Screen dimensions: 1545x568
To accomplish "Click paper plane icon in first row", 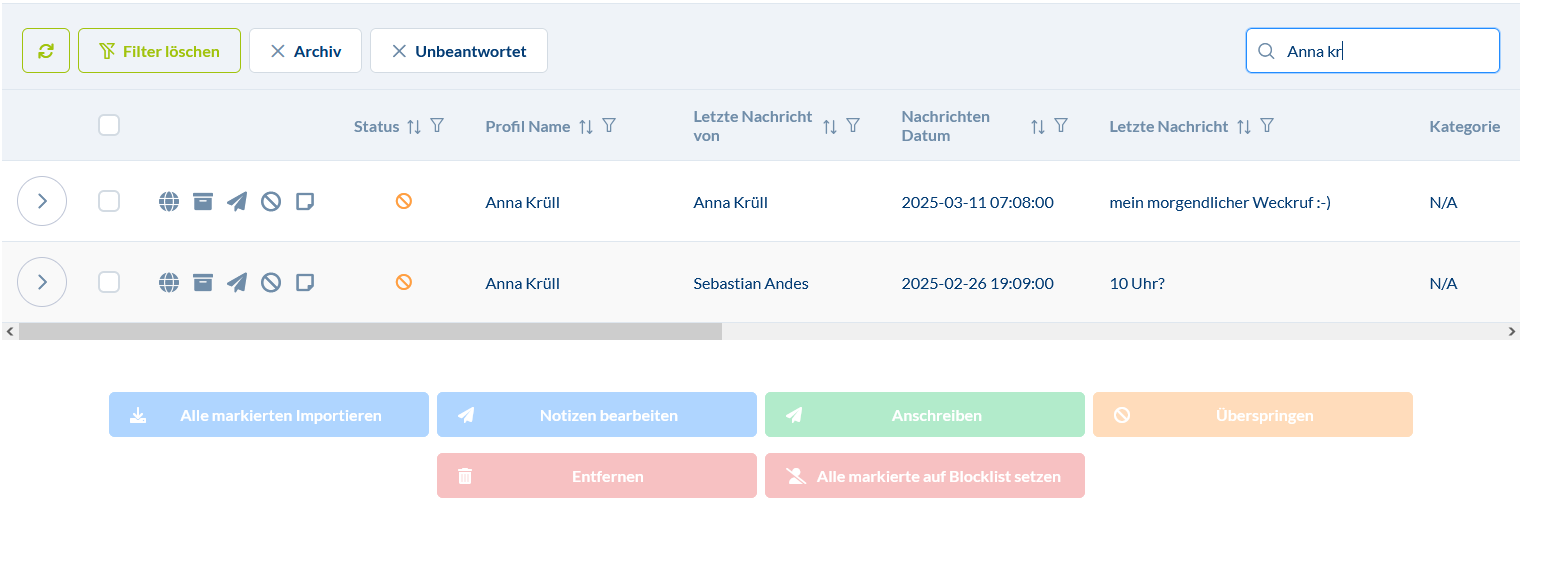I will click(237, 202).
